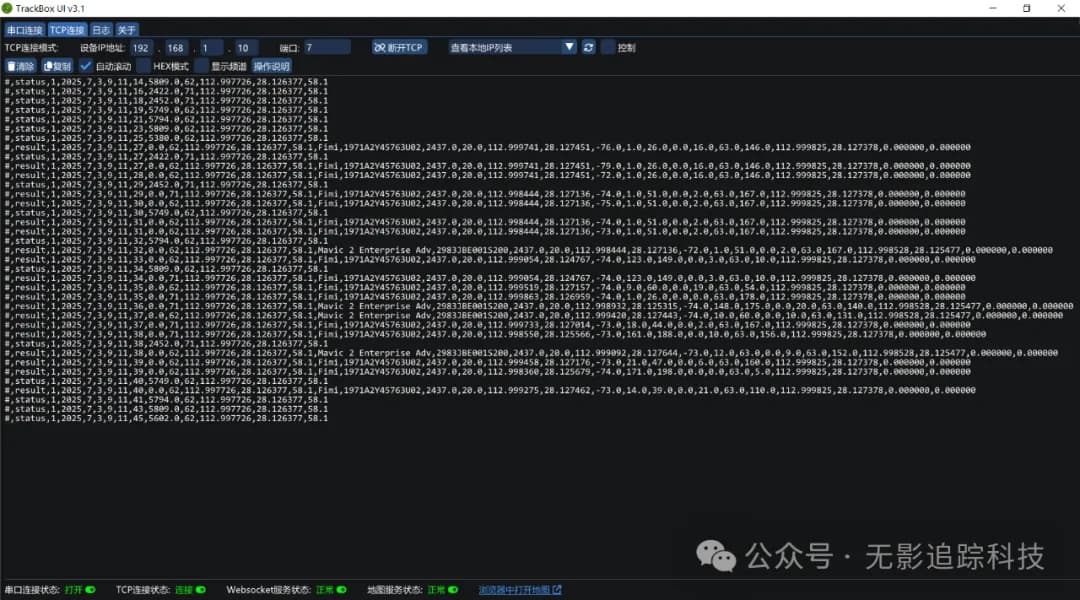Open the 关于 about tab
The height and width of the screenshot is (600, 1080).
(x=127, y=30)
